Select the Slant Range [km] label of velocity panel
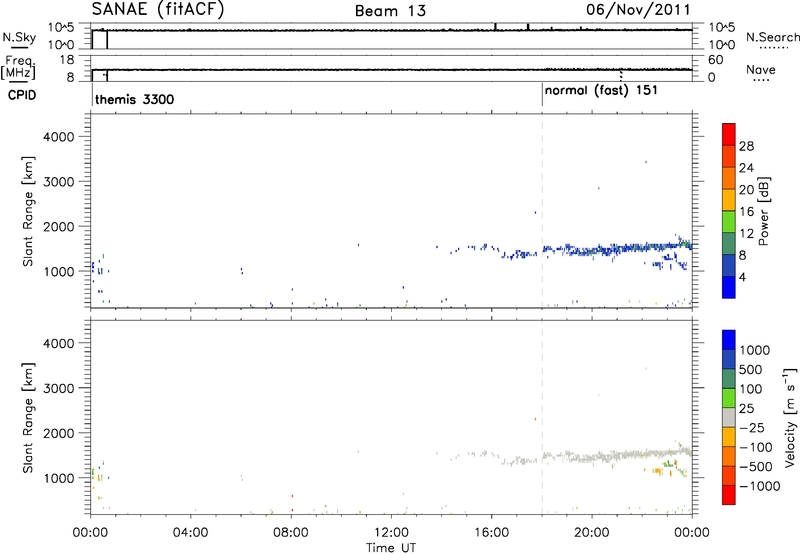 (28, 418)
